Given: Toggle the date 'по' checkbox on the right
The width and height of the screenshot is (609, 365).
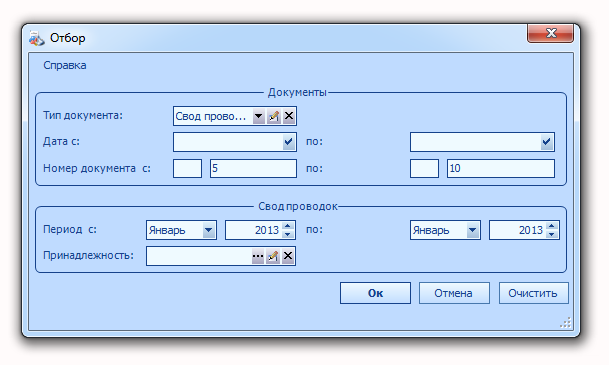Looking at the screenshot, I should pos(546,142).
